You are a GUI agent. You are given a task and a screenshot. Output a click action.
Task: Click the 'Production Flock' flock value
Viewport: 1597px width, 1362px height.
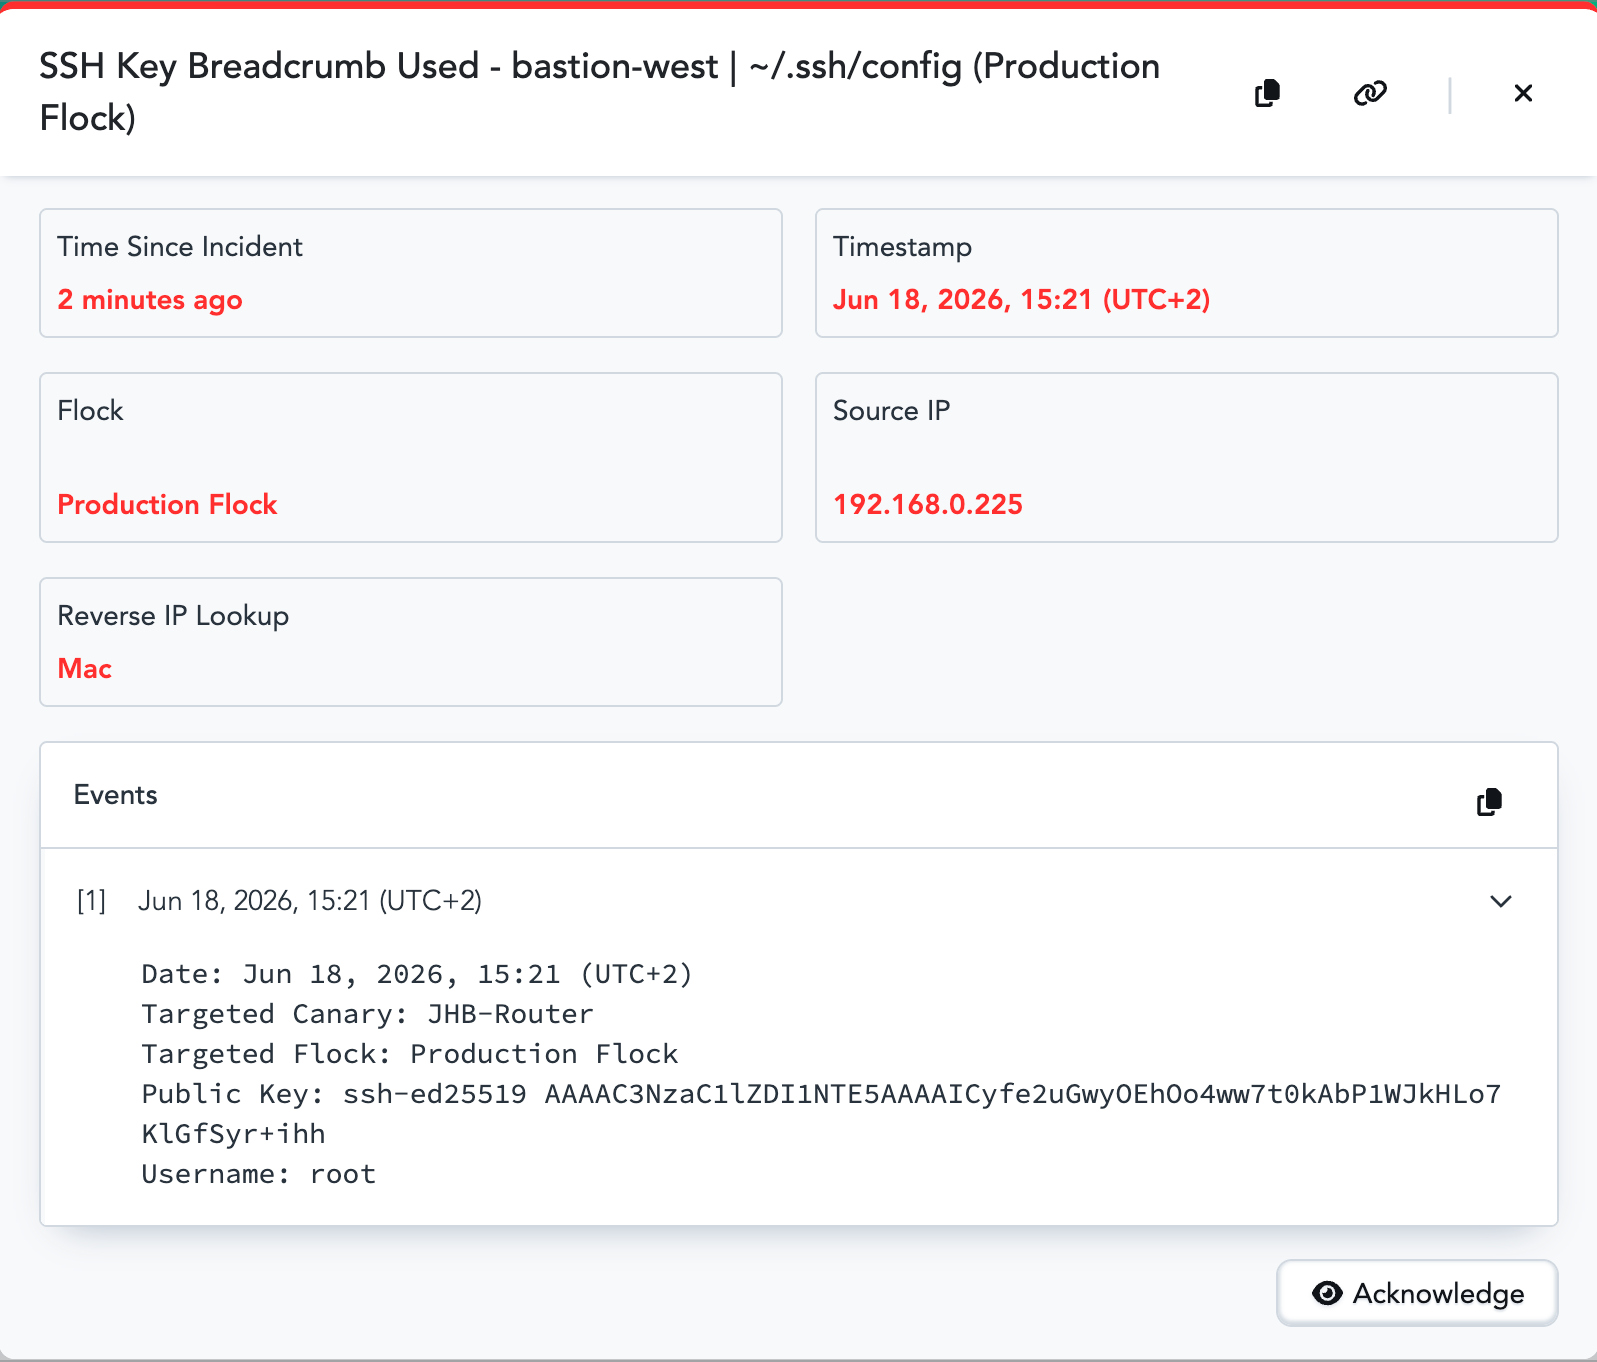pyautogui.click(x=167, y=504)
